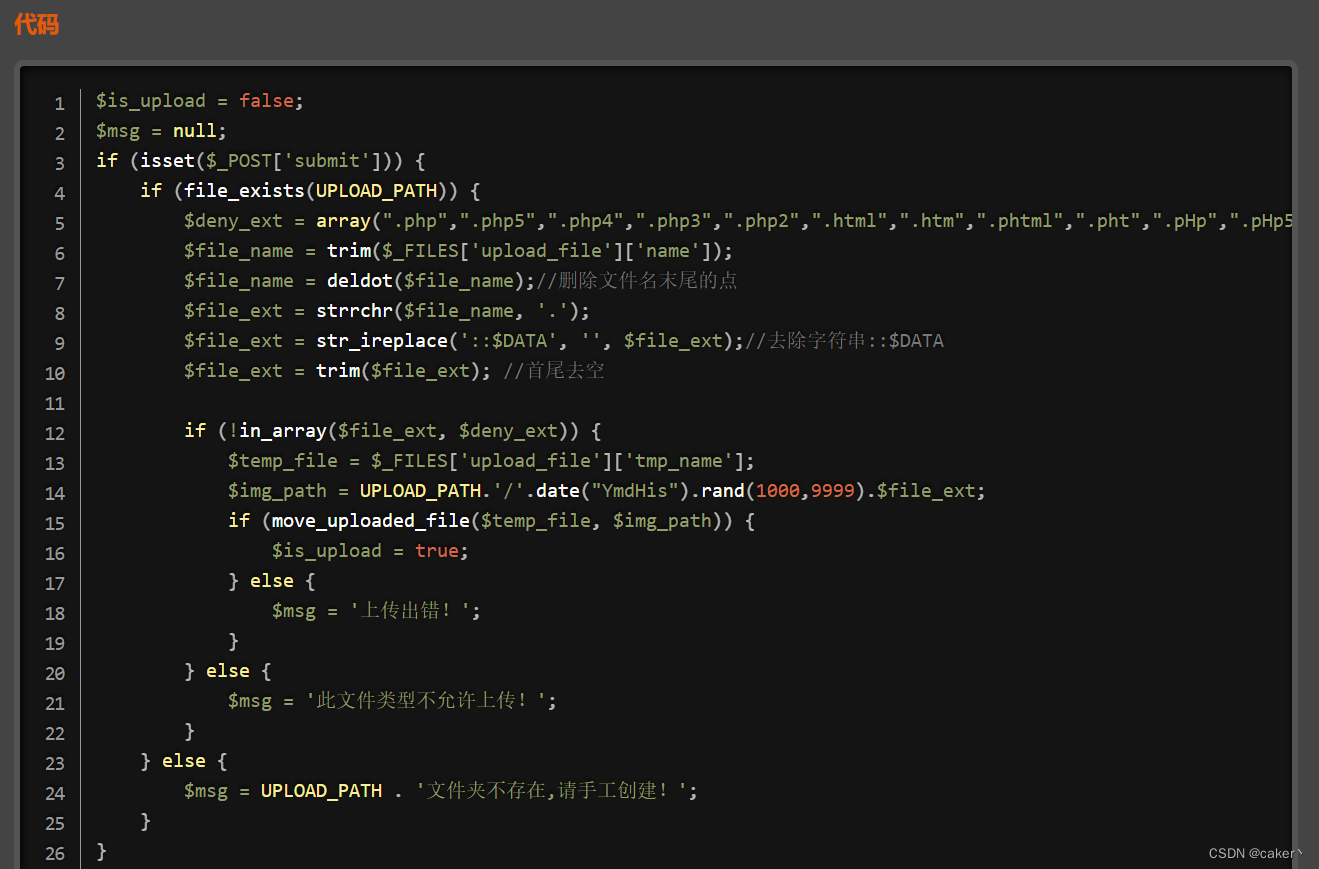Click the comment 去除字符串::$DATA

pos(845,341)
